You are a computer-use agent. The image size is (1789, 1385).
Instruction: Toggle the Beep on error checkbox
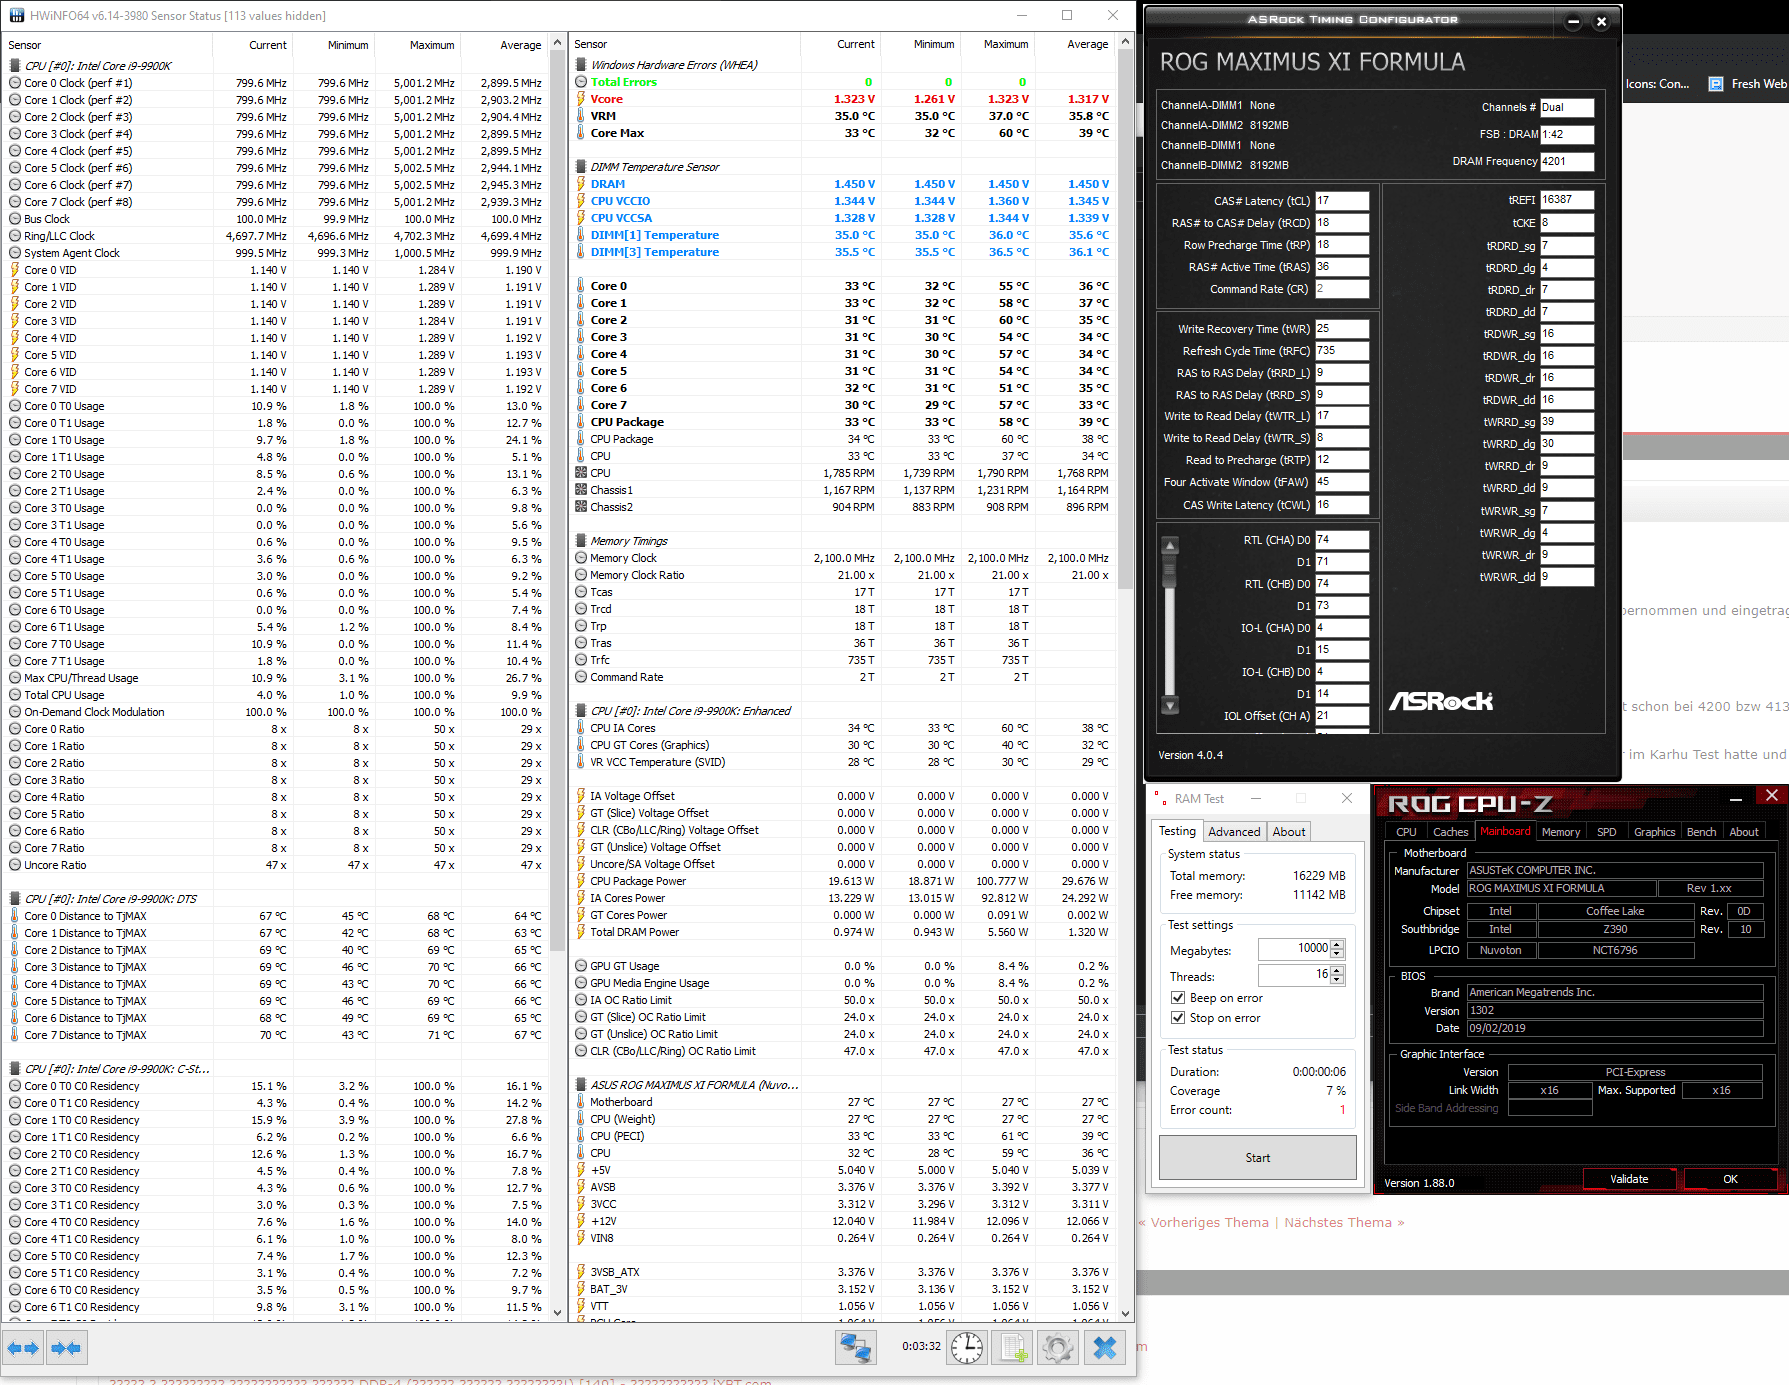tap(1178, 998)
